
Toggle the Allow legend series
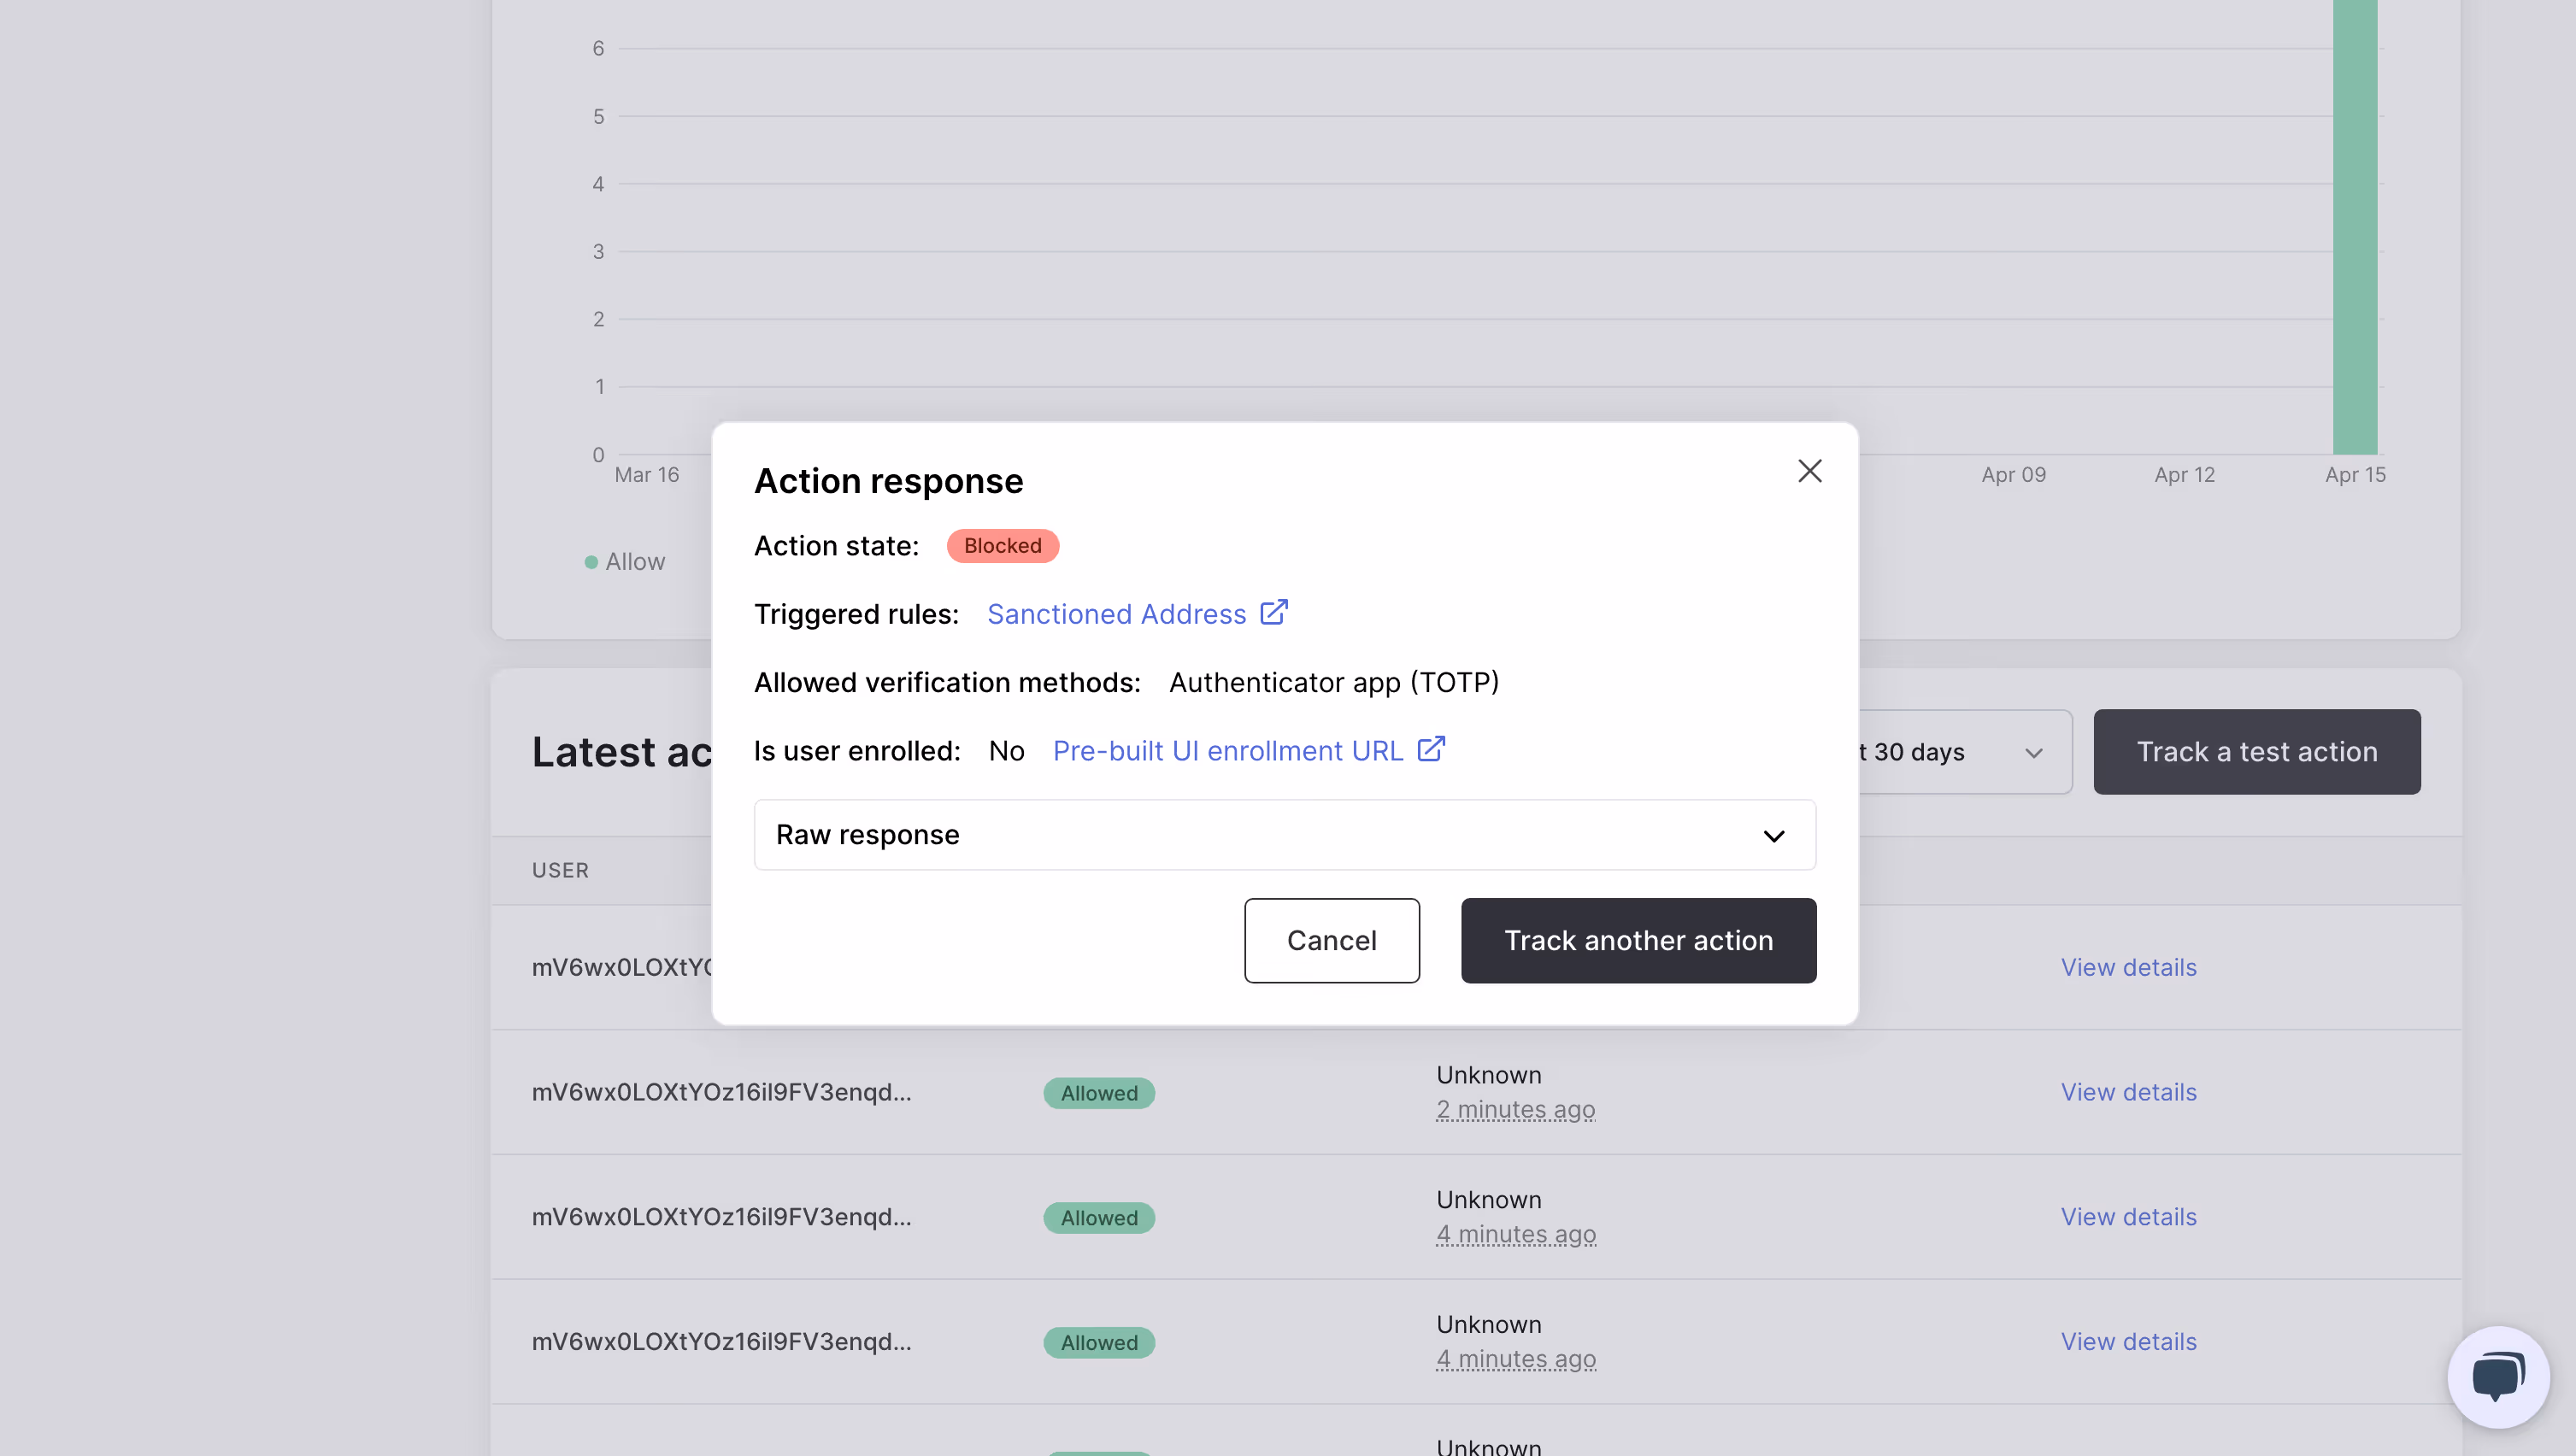click(x=625, y=561)
